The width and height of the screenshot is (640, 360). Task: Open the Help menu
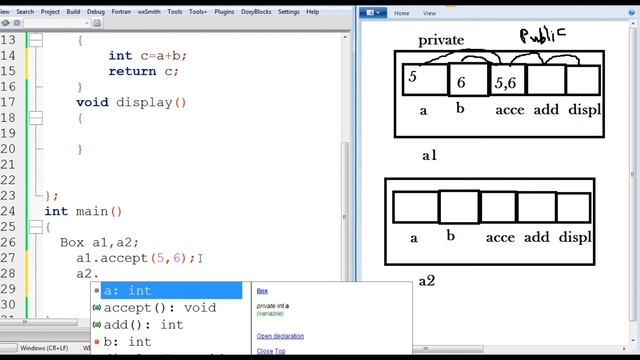tap(313, 12)
